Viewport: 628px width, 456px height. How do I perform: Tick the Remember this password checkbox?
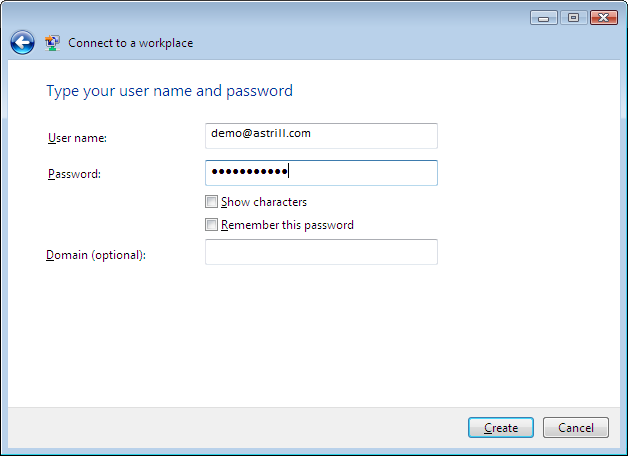pos(211,225)
